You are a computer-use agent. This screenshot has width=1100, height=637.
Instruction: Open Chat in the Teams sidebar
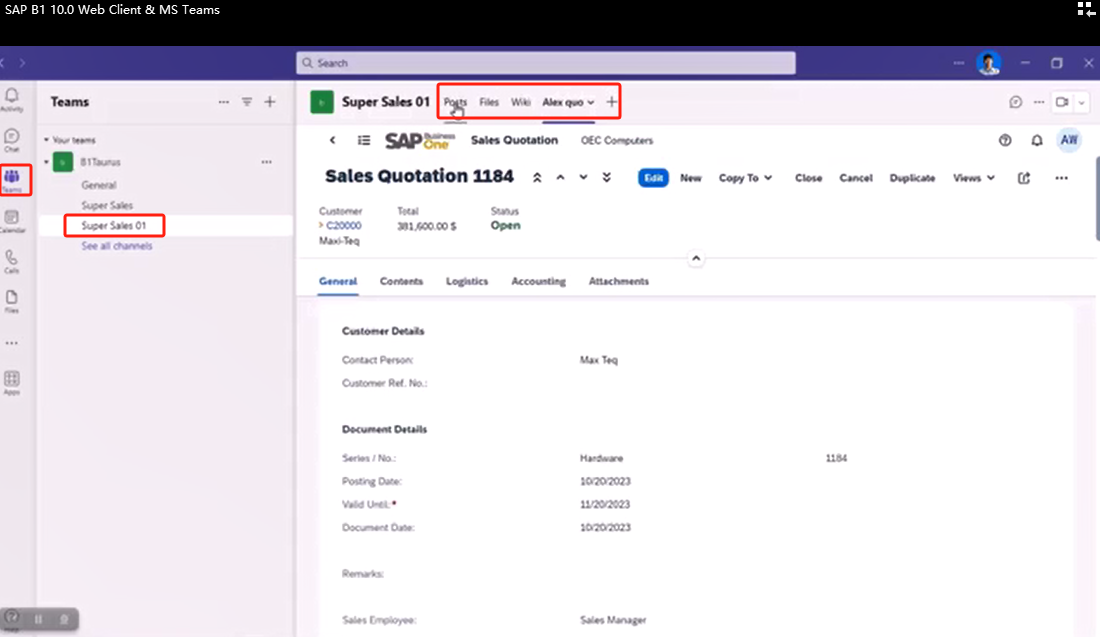12,140
